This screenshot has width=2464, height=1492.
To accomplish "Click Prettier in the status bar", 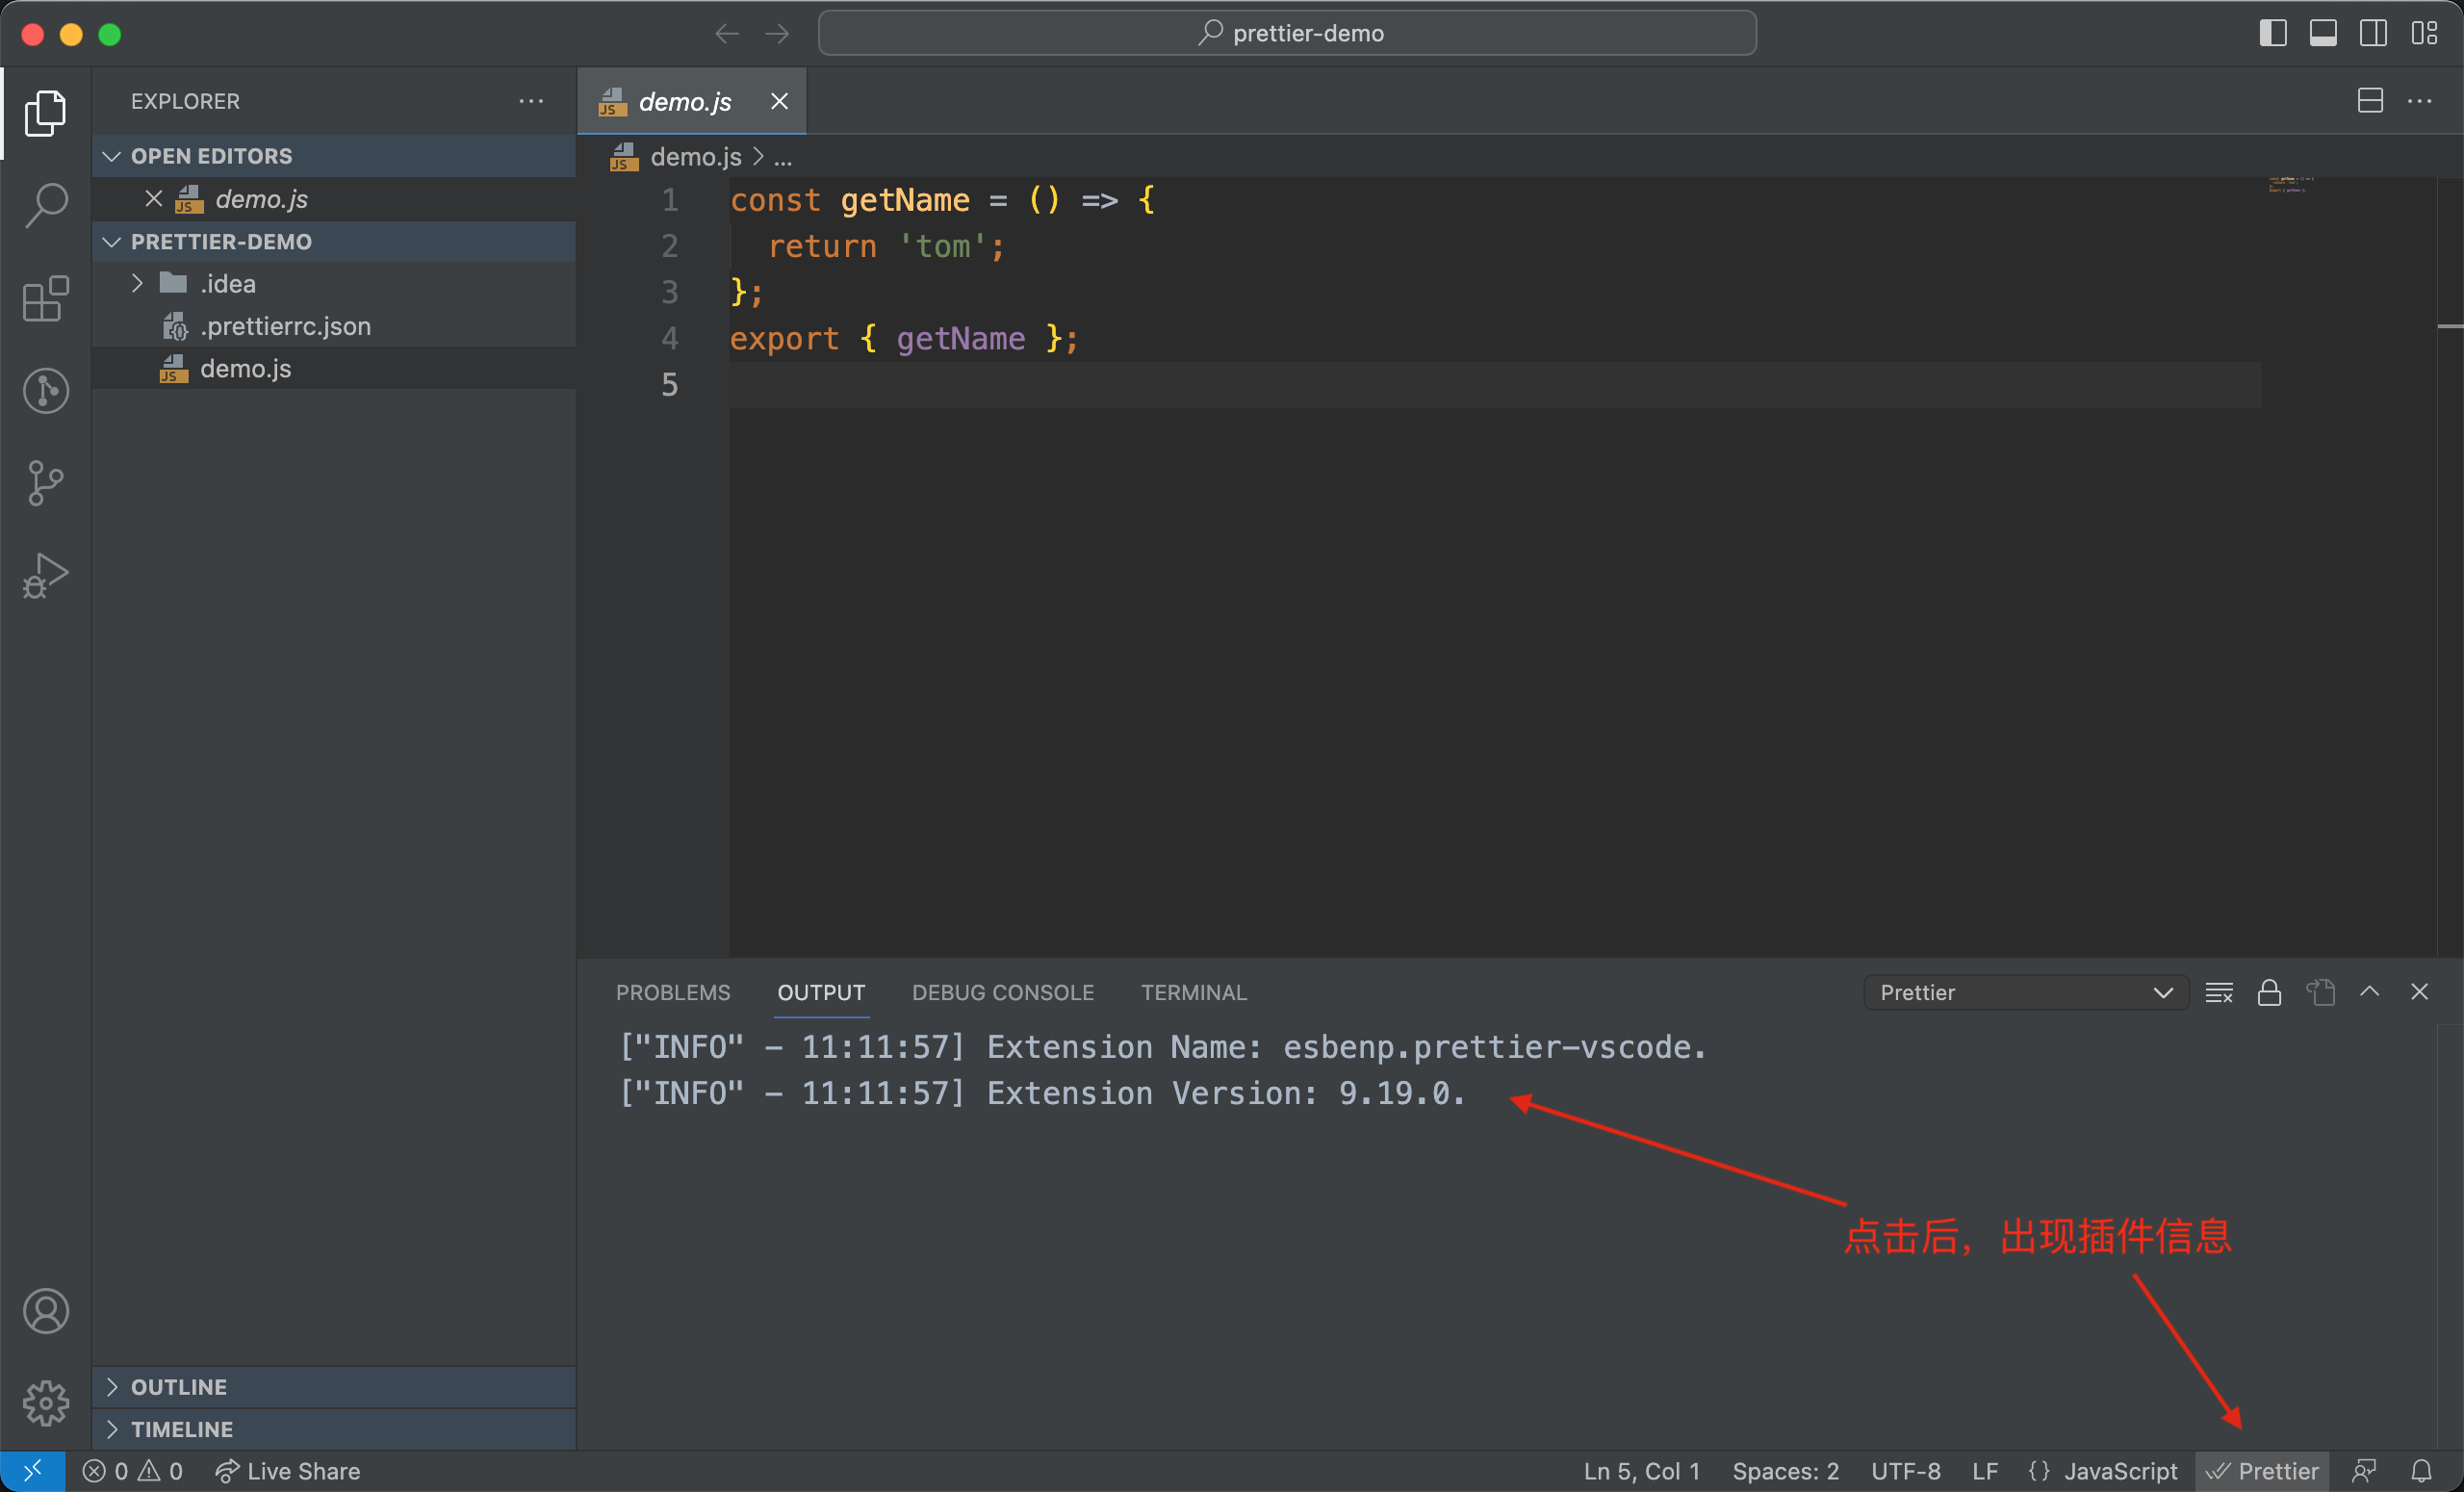I will click(2263, 1471).
